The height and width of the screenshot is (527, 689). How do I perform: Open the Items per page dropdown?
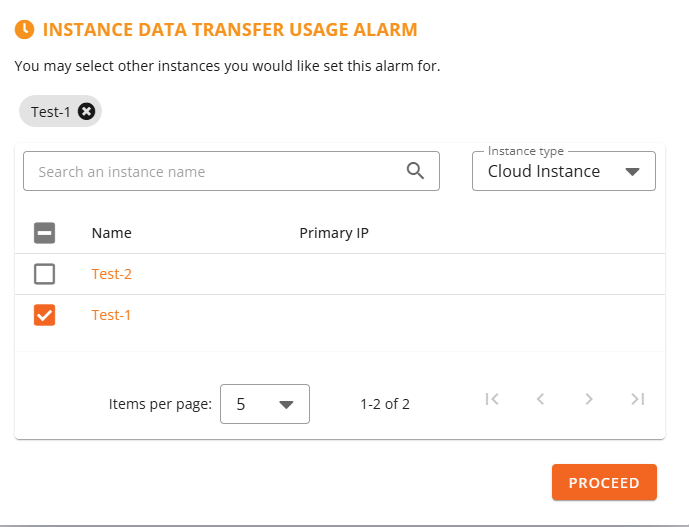[265, 404]
